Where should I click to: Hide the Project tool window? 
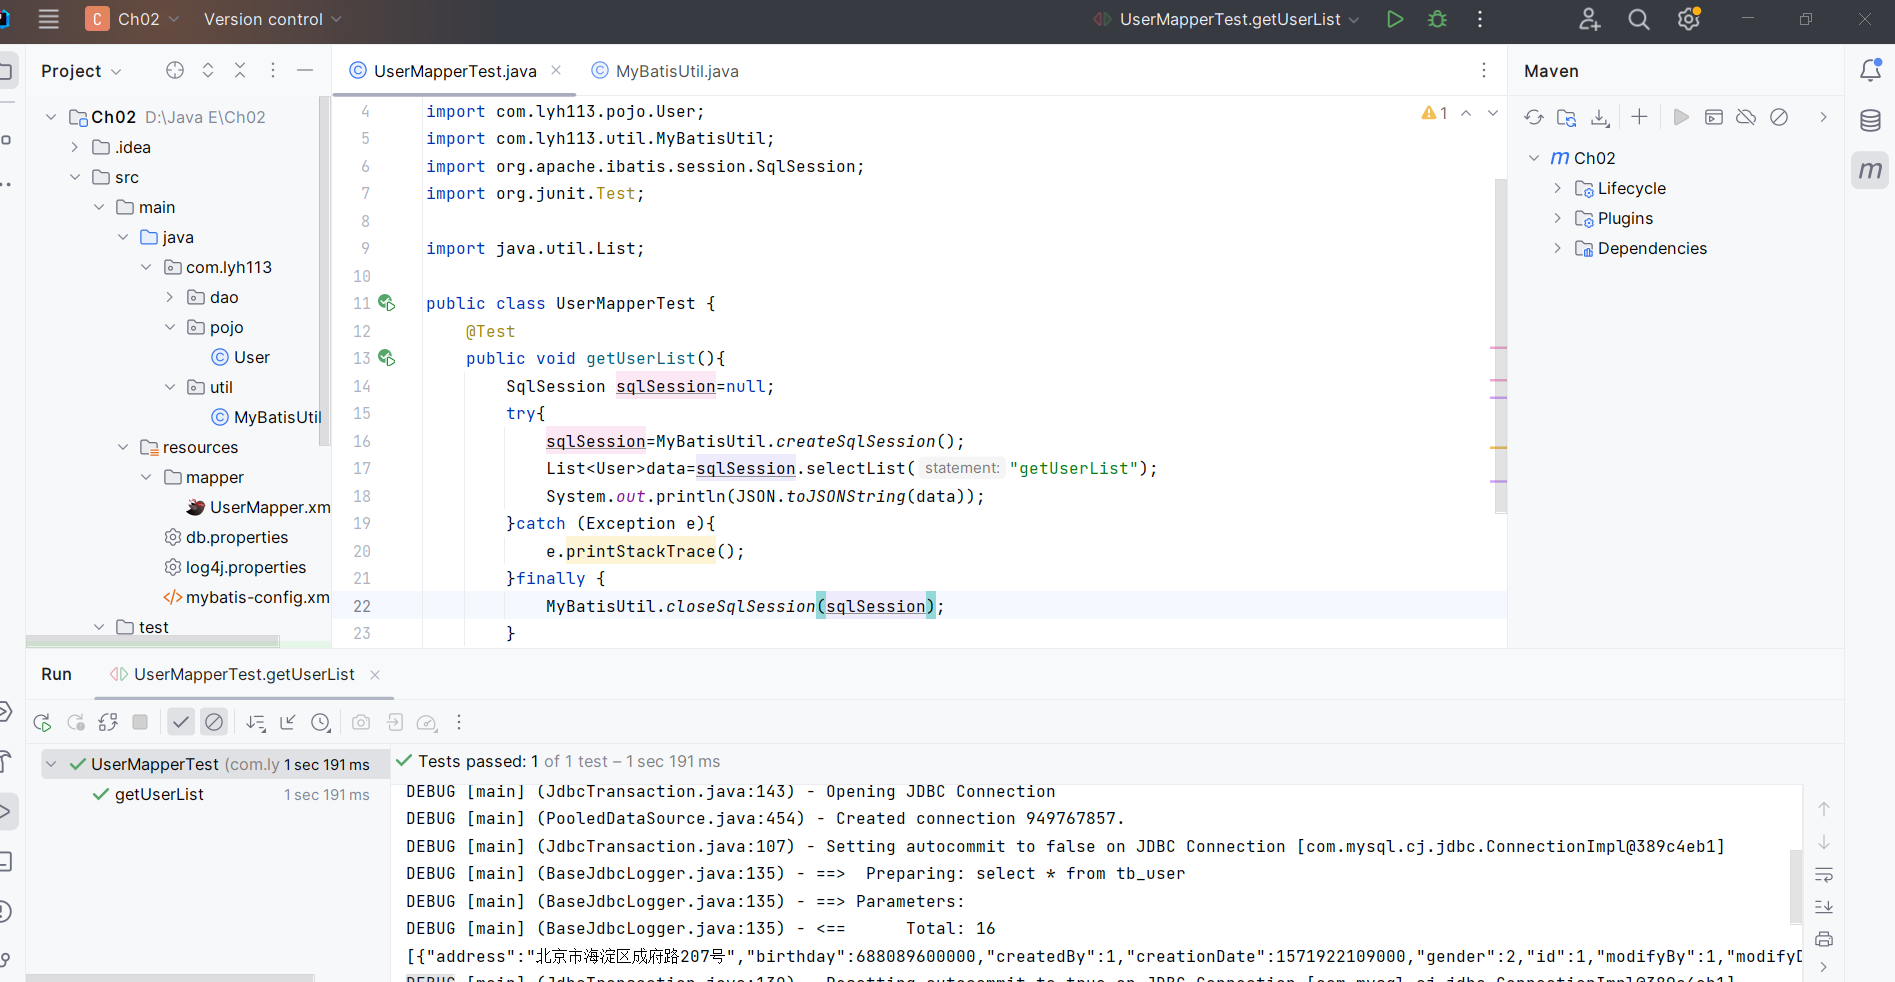pos(305,70)
